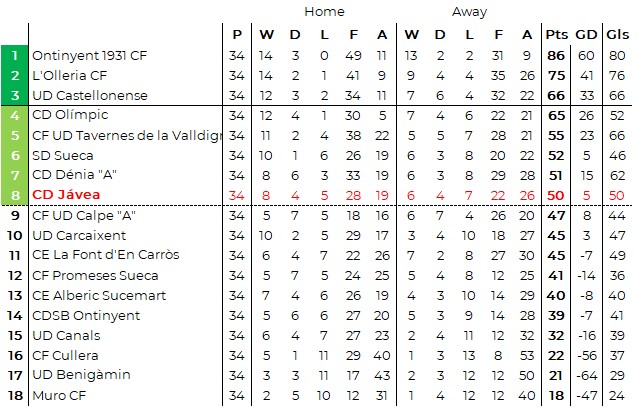Click the green position 1 badge

(15, 56)
